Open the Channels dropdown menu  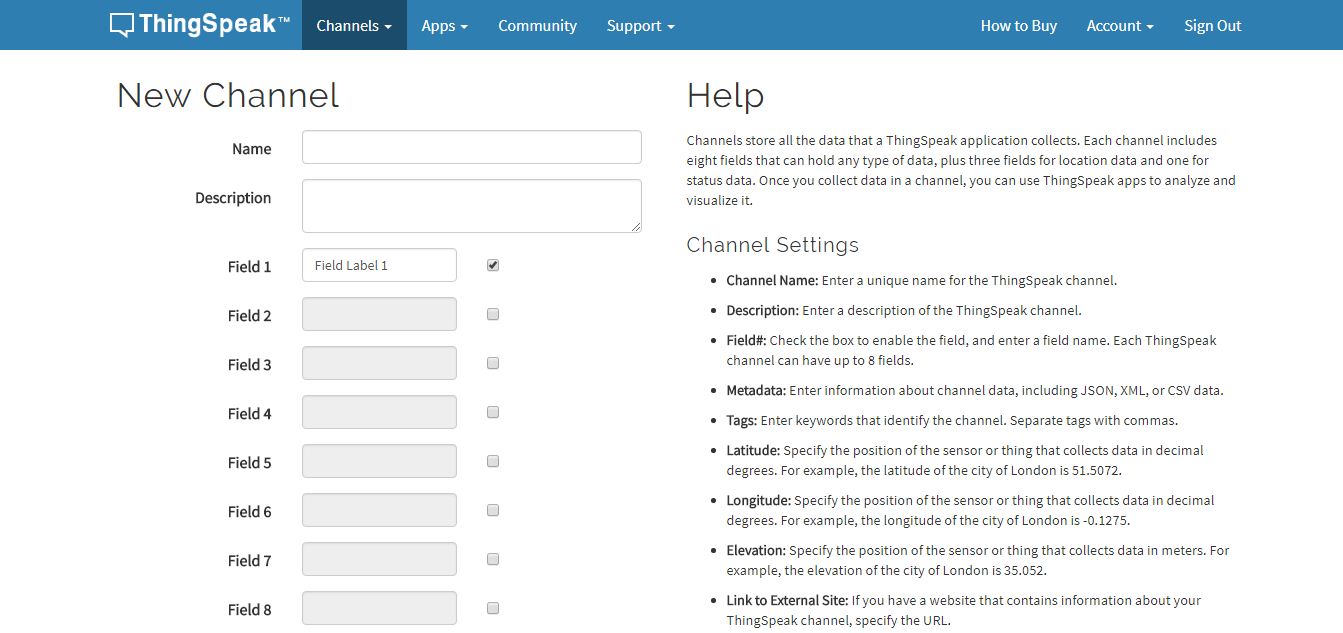[x=354, y=26]
